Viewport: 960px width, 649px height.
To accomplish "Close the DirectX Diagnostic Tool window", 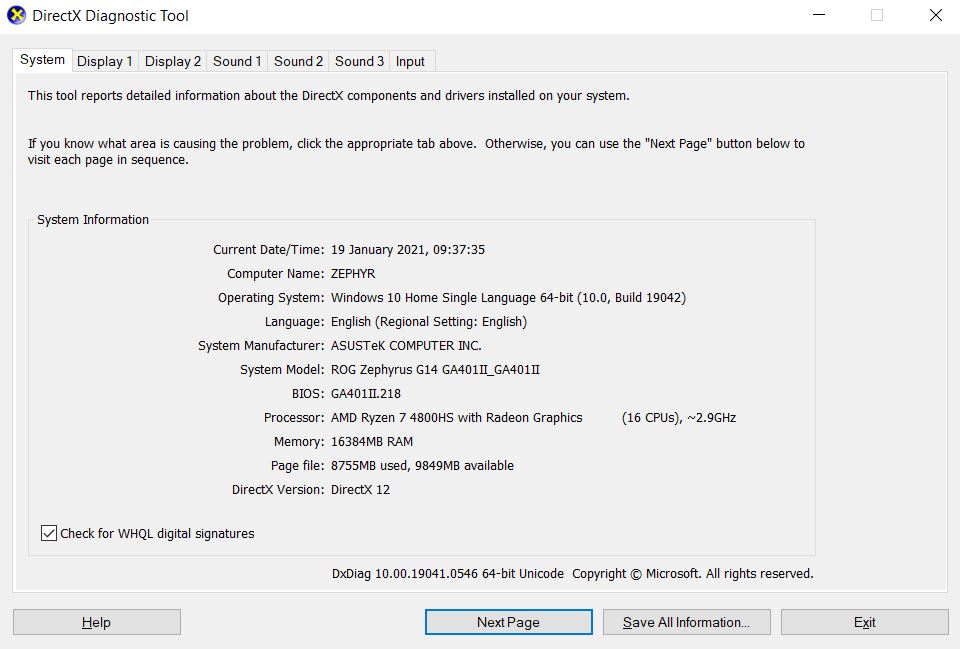I will tap(936, 15).
